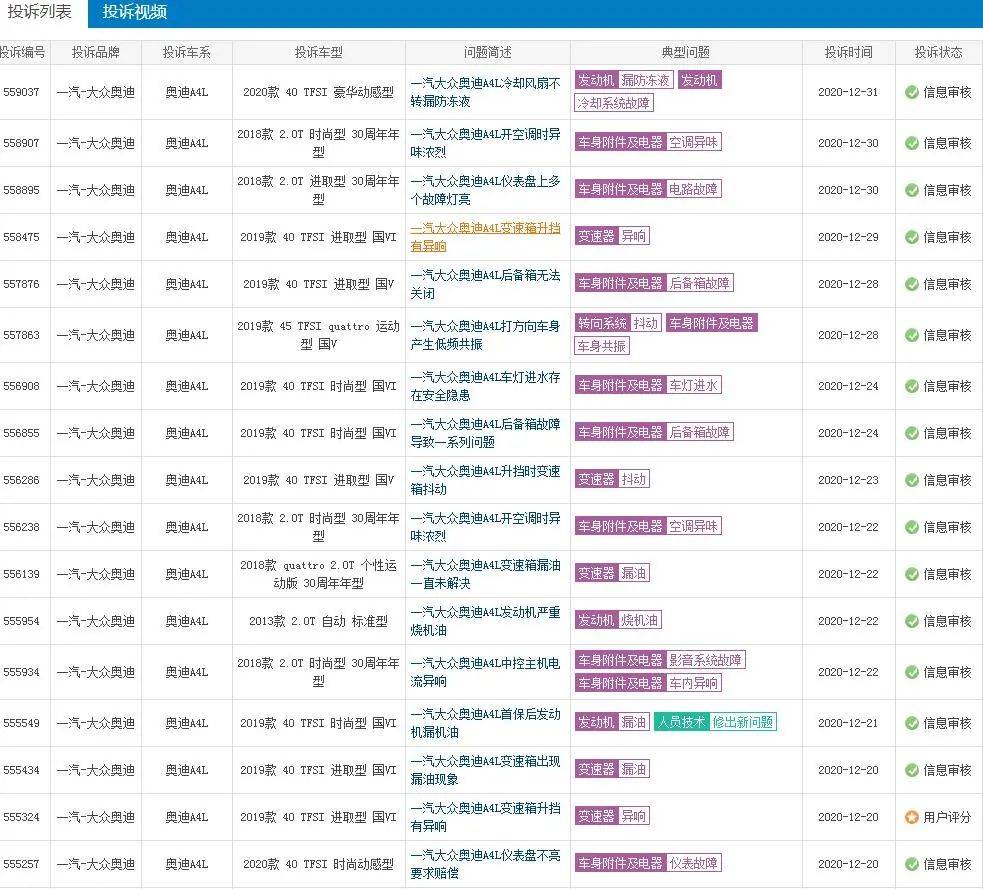The image size is (983, 889).
Task: Click the 投诉时间 column header
Action: tap(847, 52)
